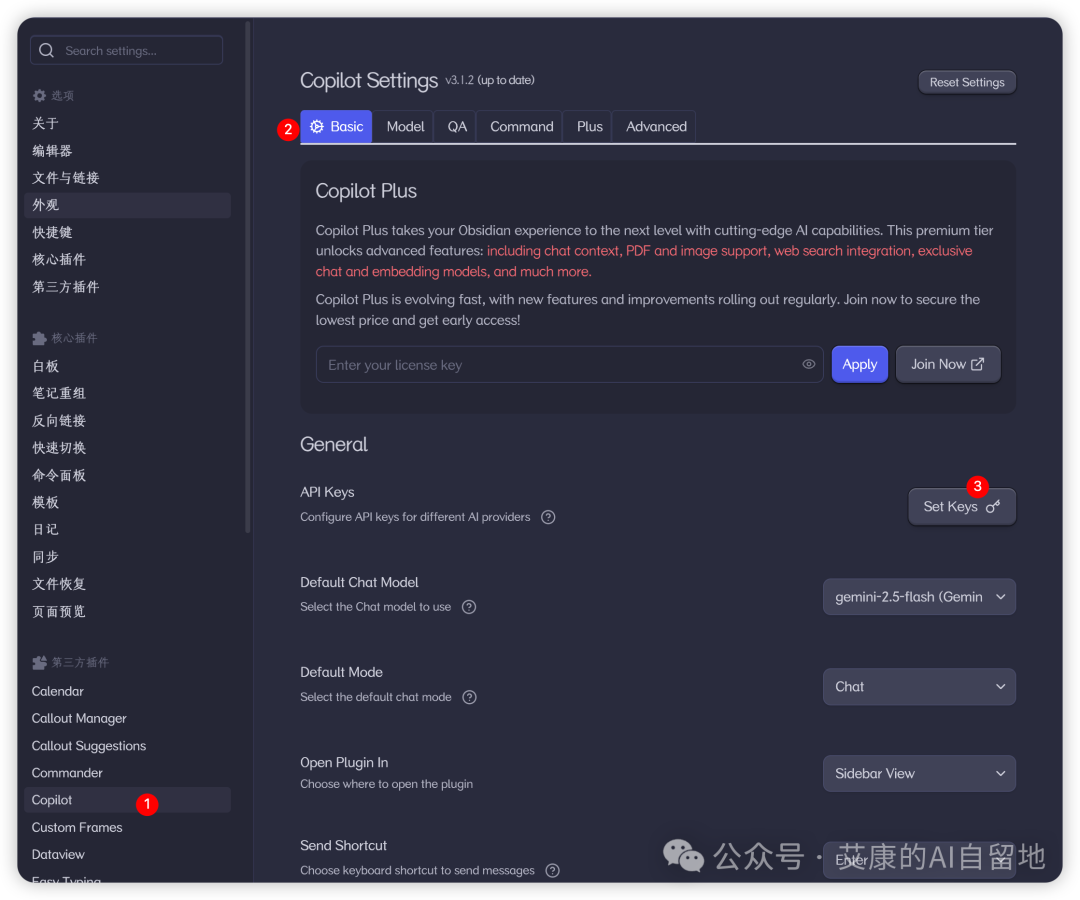1080x900 pixels.
Task: Switch to the Command tab
Action: 521,127
